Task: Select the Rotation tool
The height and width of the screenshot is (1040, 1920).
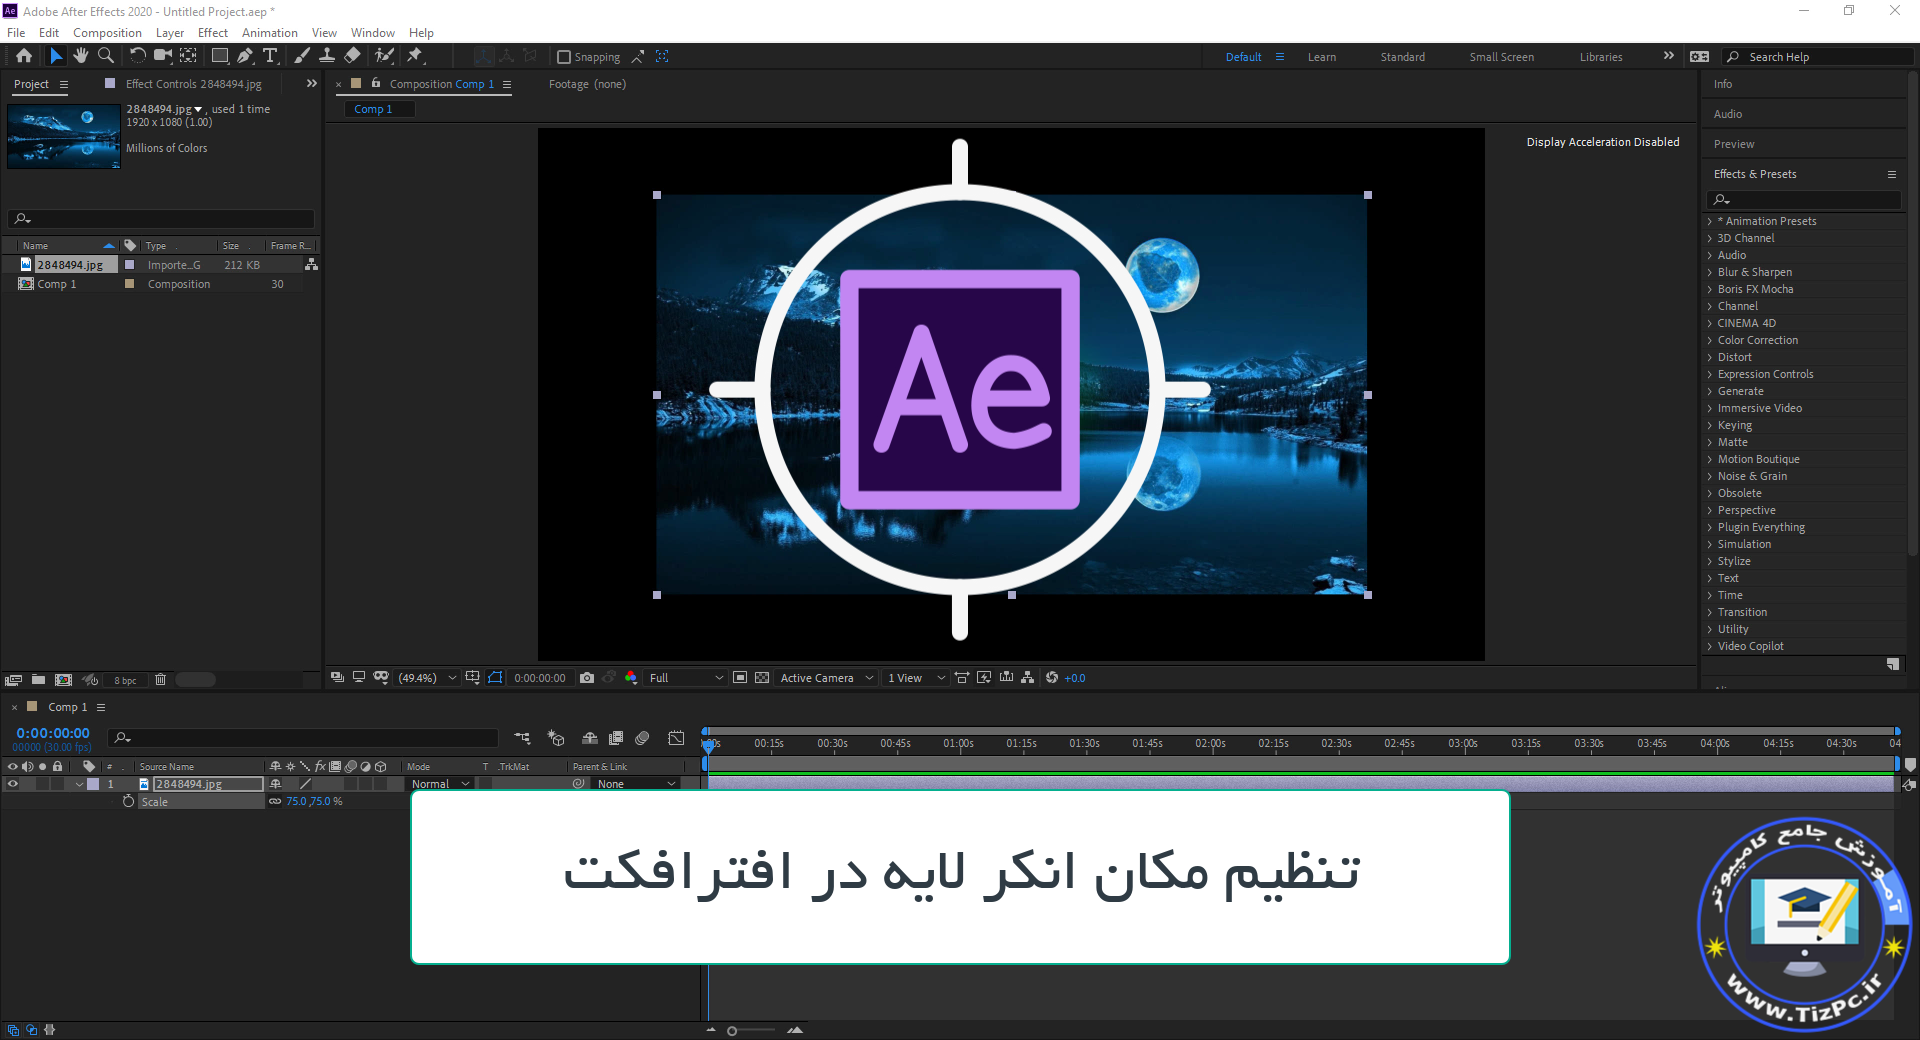Action: point(137,56)
